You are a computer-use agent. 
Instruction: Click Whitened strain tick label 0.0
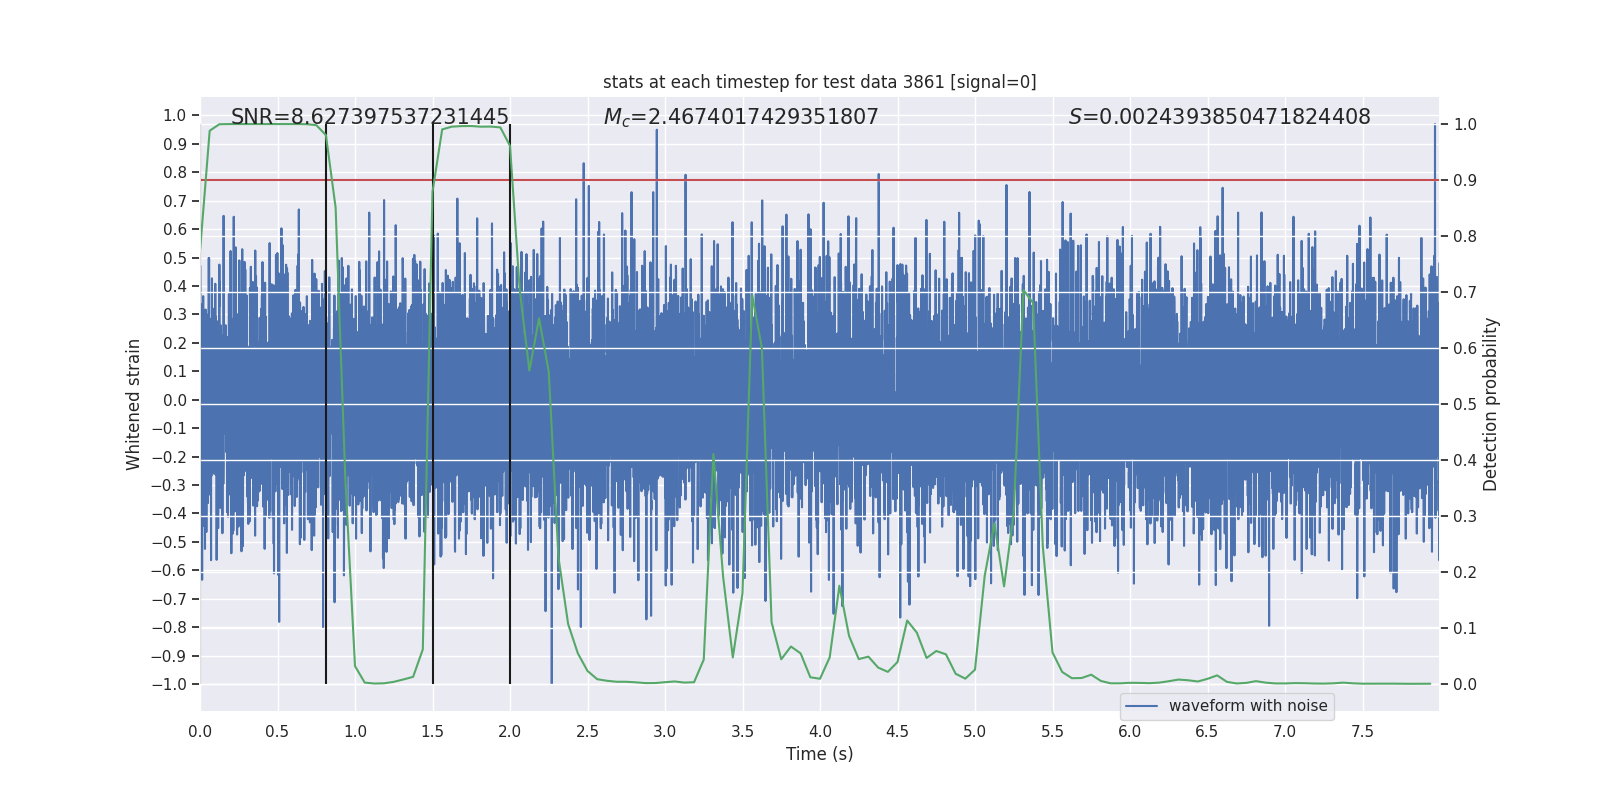[175, 400]
